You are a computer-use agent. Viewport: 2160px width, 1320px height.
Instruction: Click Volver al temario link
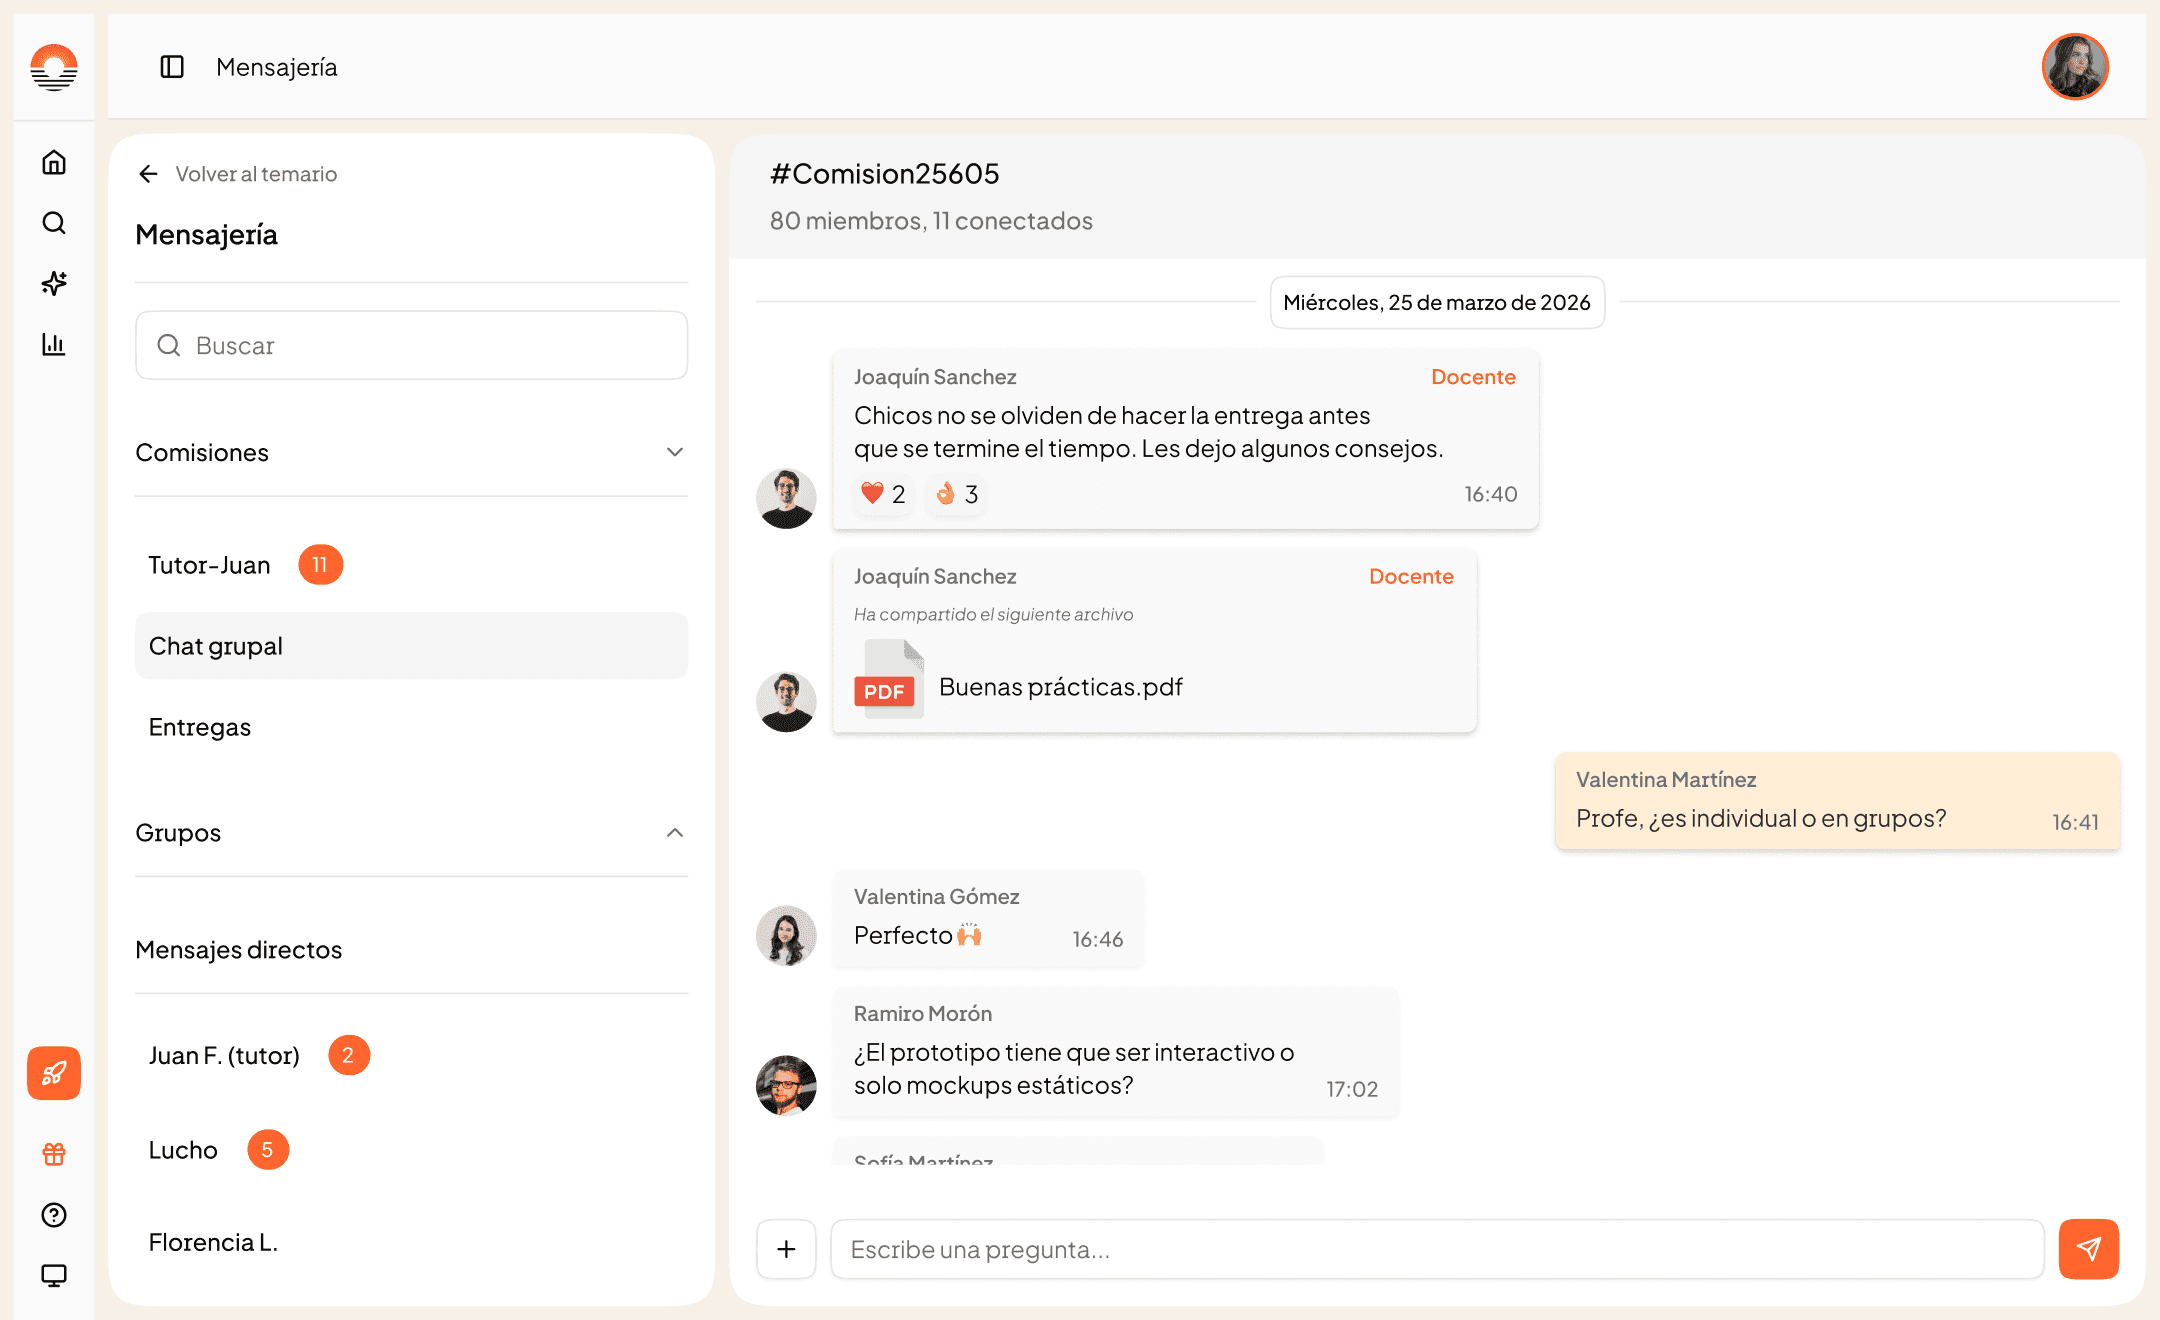[x=238, y=174]
